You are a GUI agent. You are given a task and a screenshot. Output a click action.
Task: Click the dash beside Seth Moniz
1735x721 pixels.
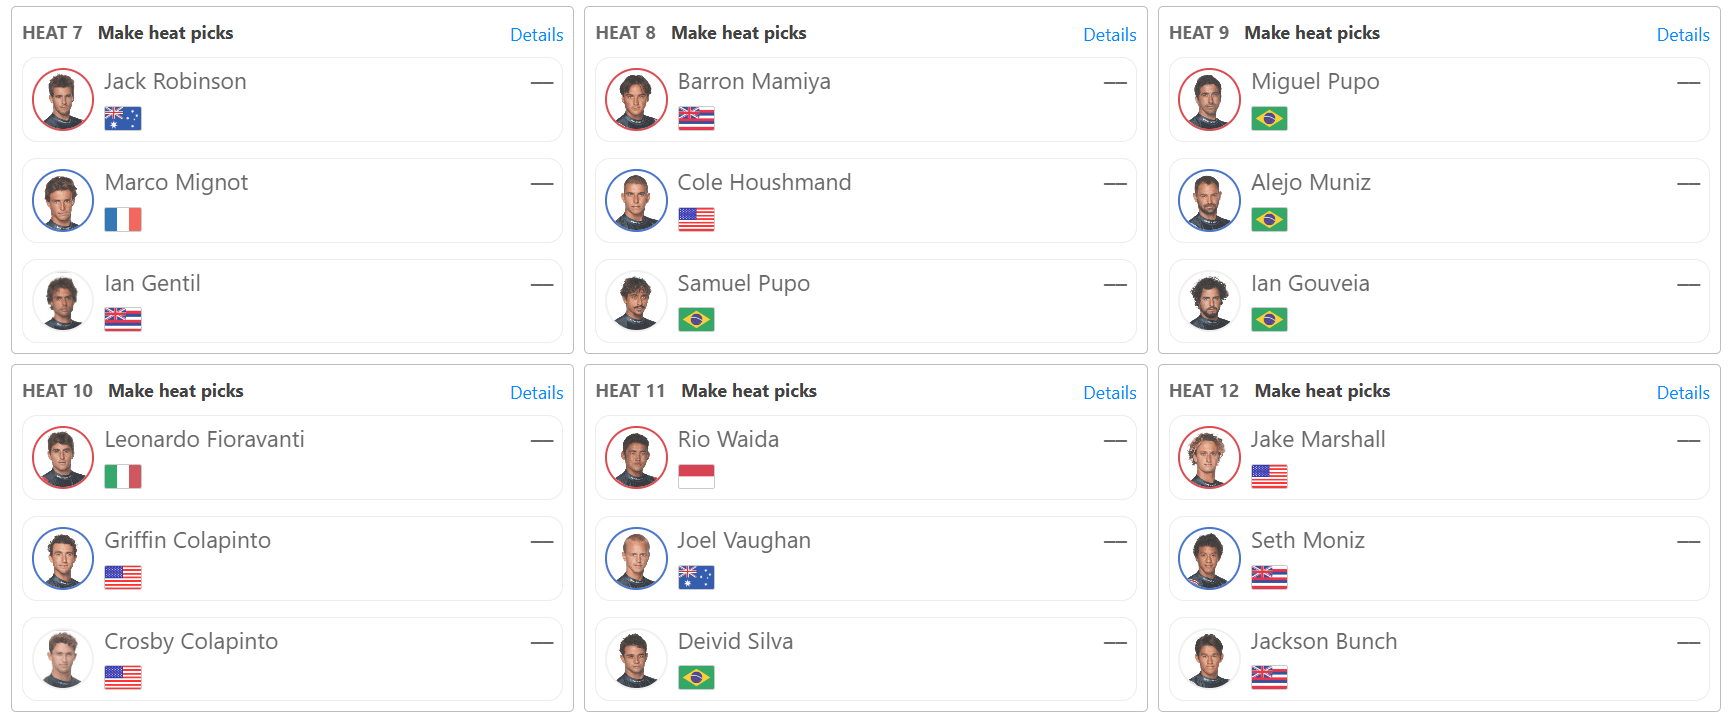1689,542
